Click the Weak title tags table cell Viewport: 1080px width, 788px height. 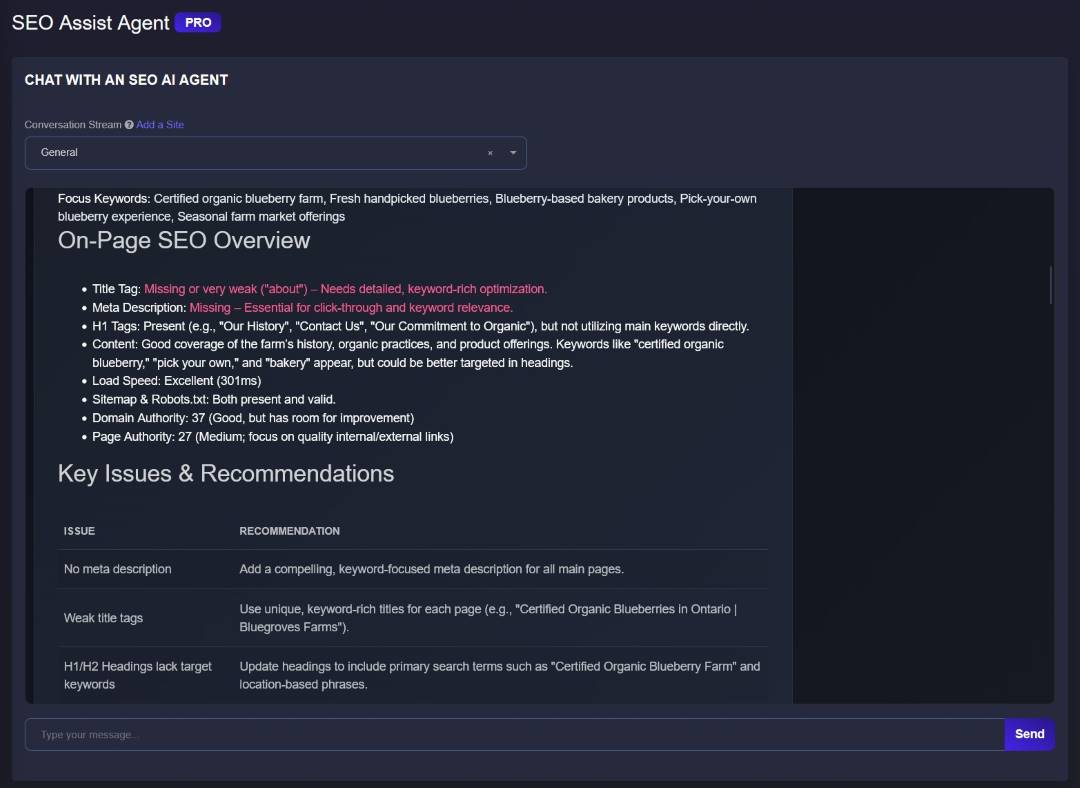103,618
